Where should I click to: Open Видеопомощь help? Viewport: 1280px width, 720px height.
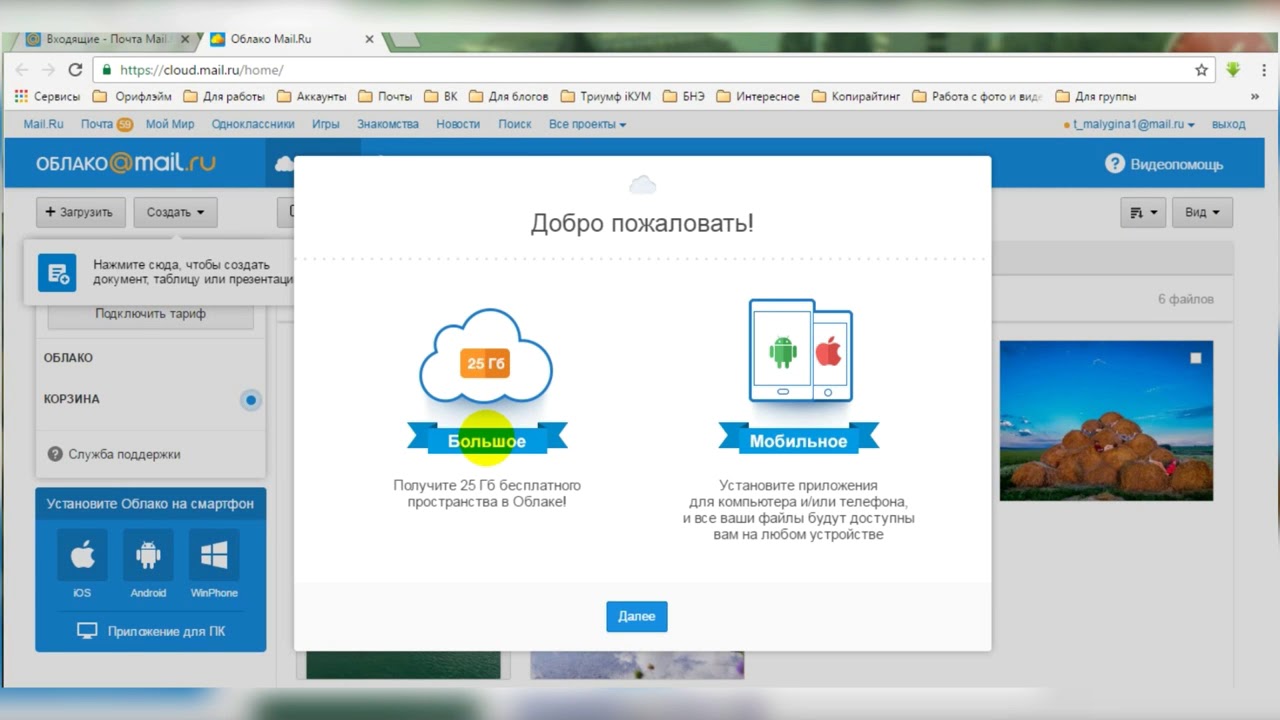click(x=1164, y=164)
